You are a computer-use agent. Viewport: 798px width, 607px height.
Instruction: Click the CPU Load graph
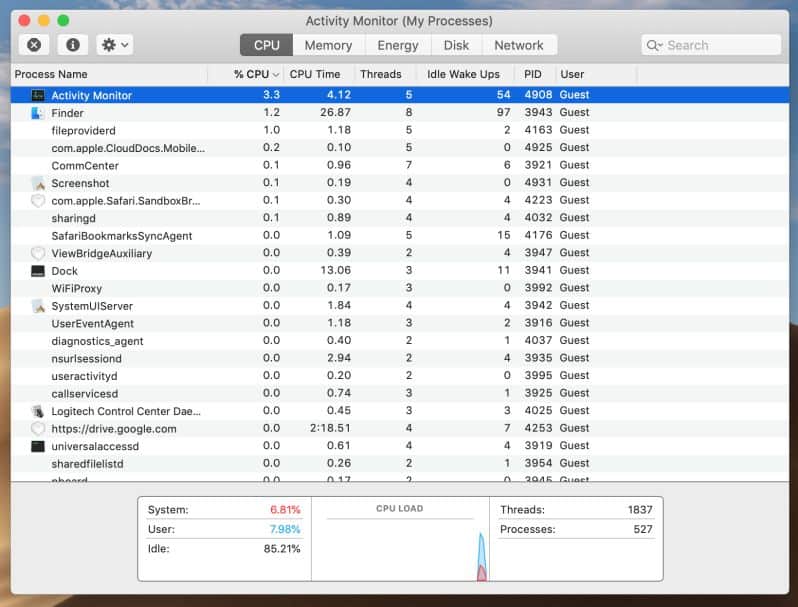click(400, 550)
